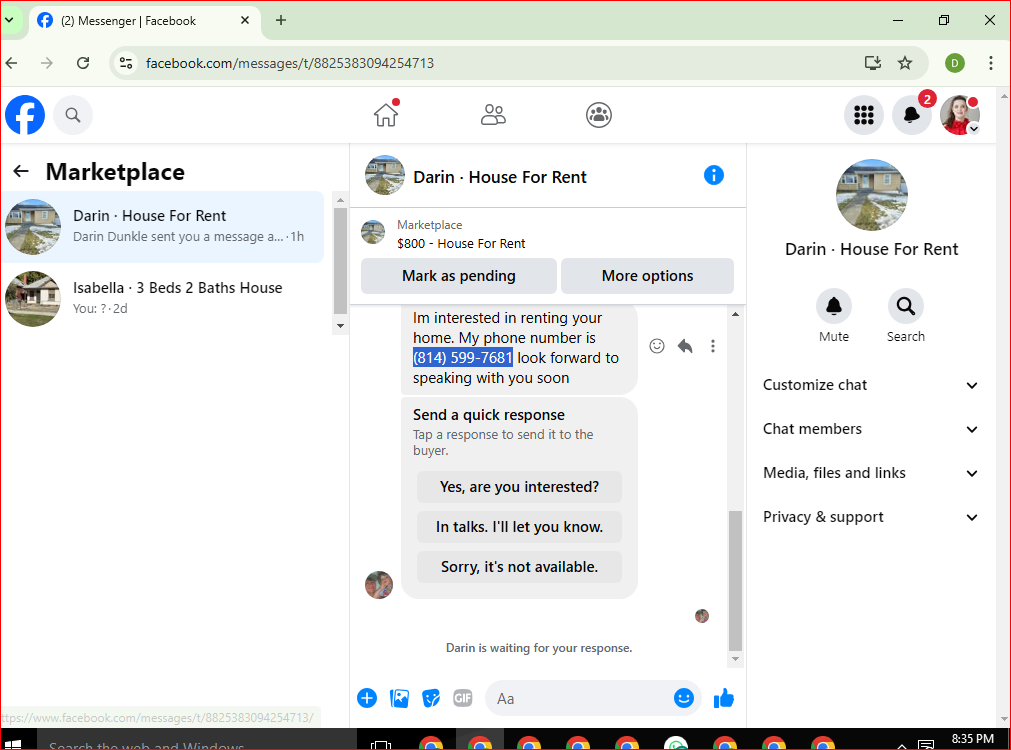The height and width of the screenshot is (750, 1011).
Task: View site information icon in address bar
Action: tap(126, 63)
